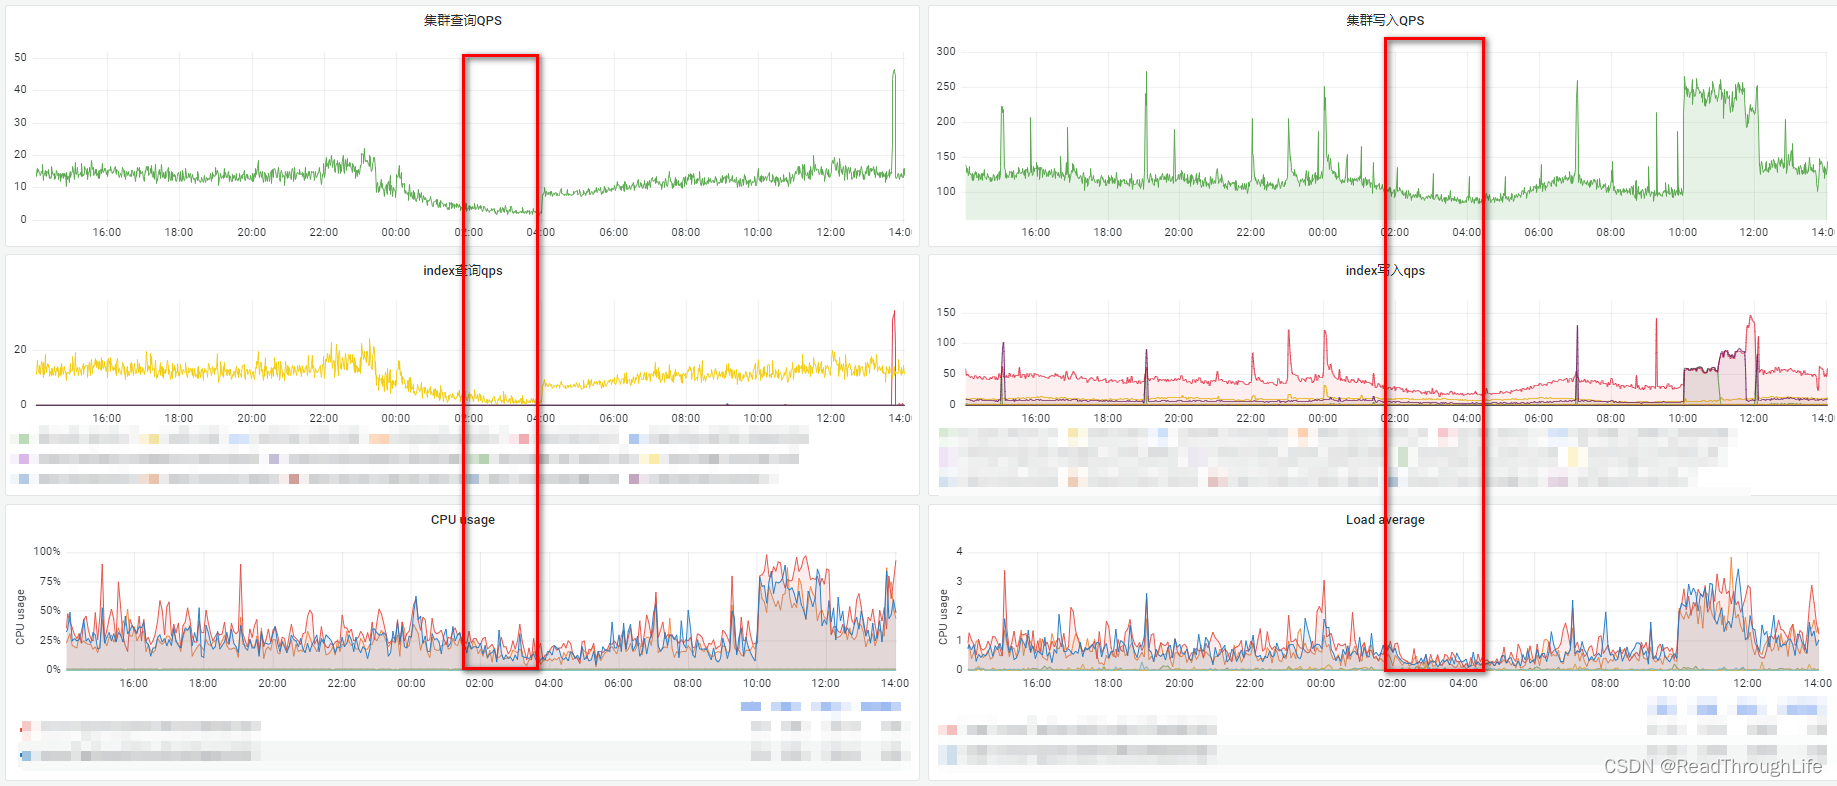Click the 300 y-axis value in 集群写入QPS chart
This screenshot has width=1837, height=786.
[946, 51]
